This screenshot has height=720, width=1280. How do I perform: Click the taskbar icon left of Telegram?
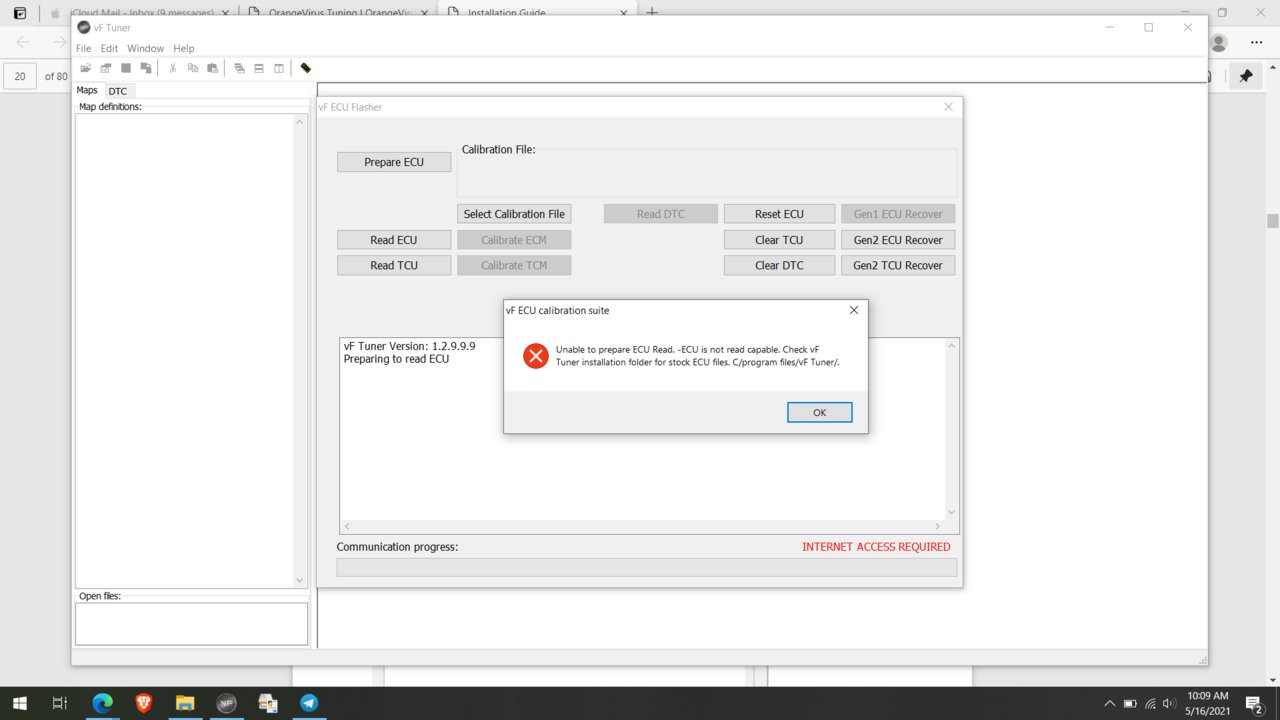point(267,703)
